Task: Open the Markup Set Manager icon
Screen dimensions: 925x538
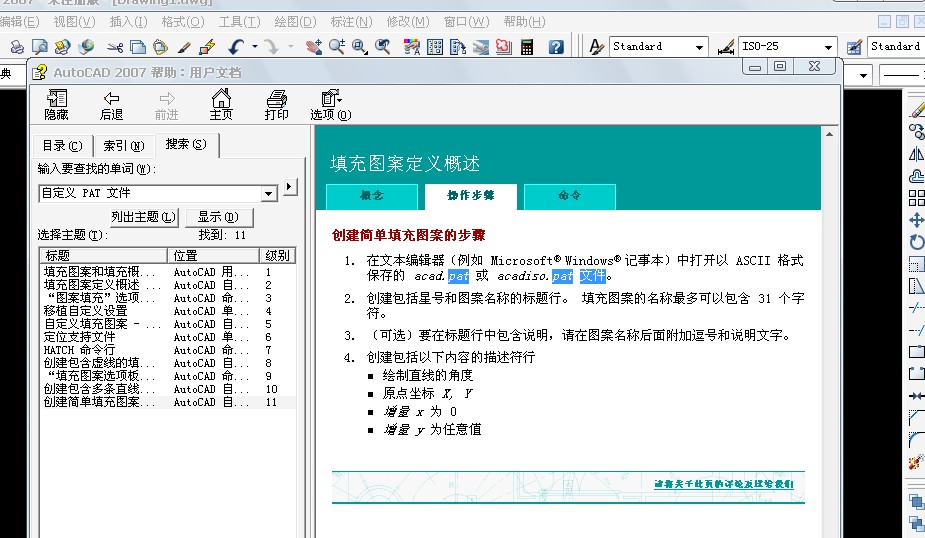Action: pos(504,47)
